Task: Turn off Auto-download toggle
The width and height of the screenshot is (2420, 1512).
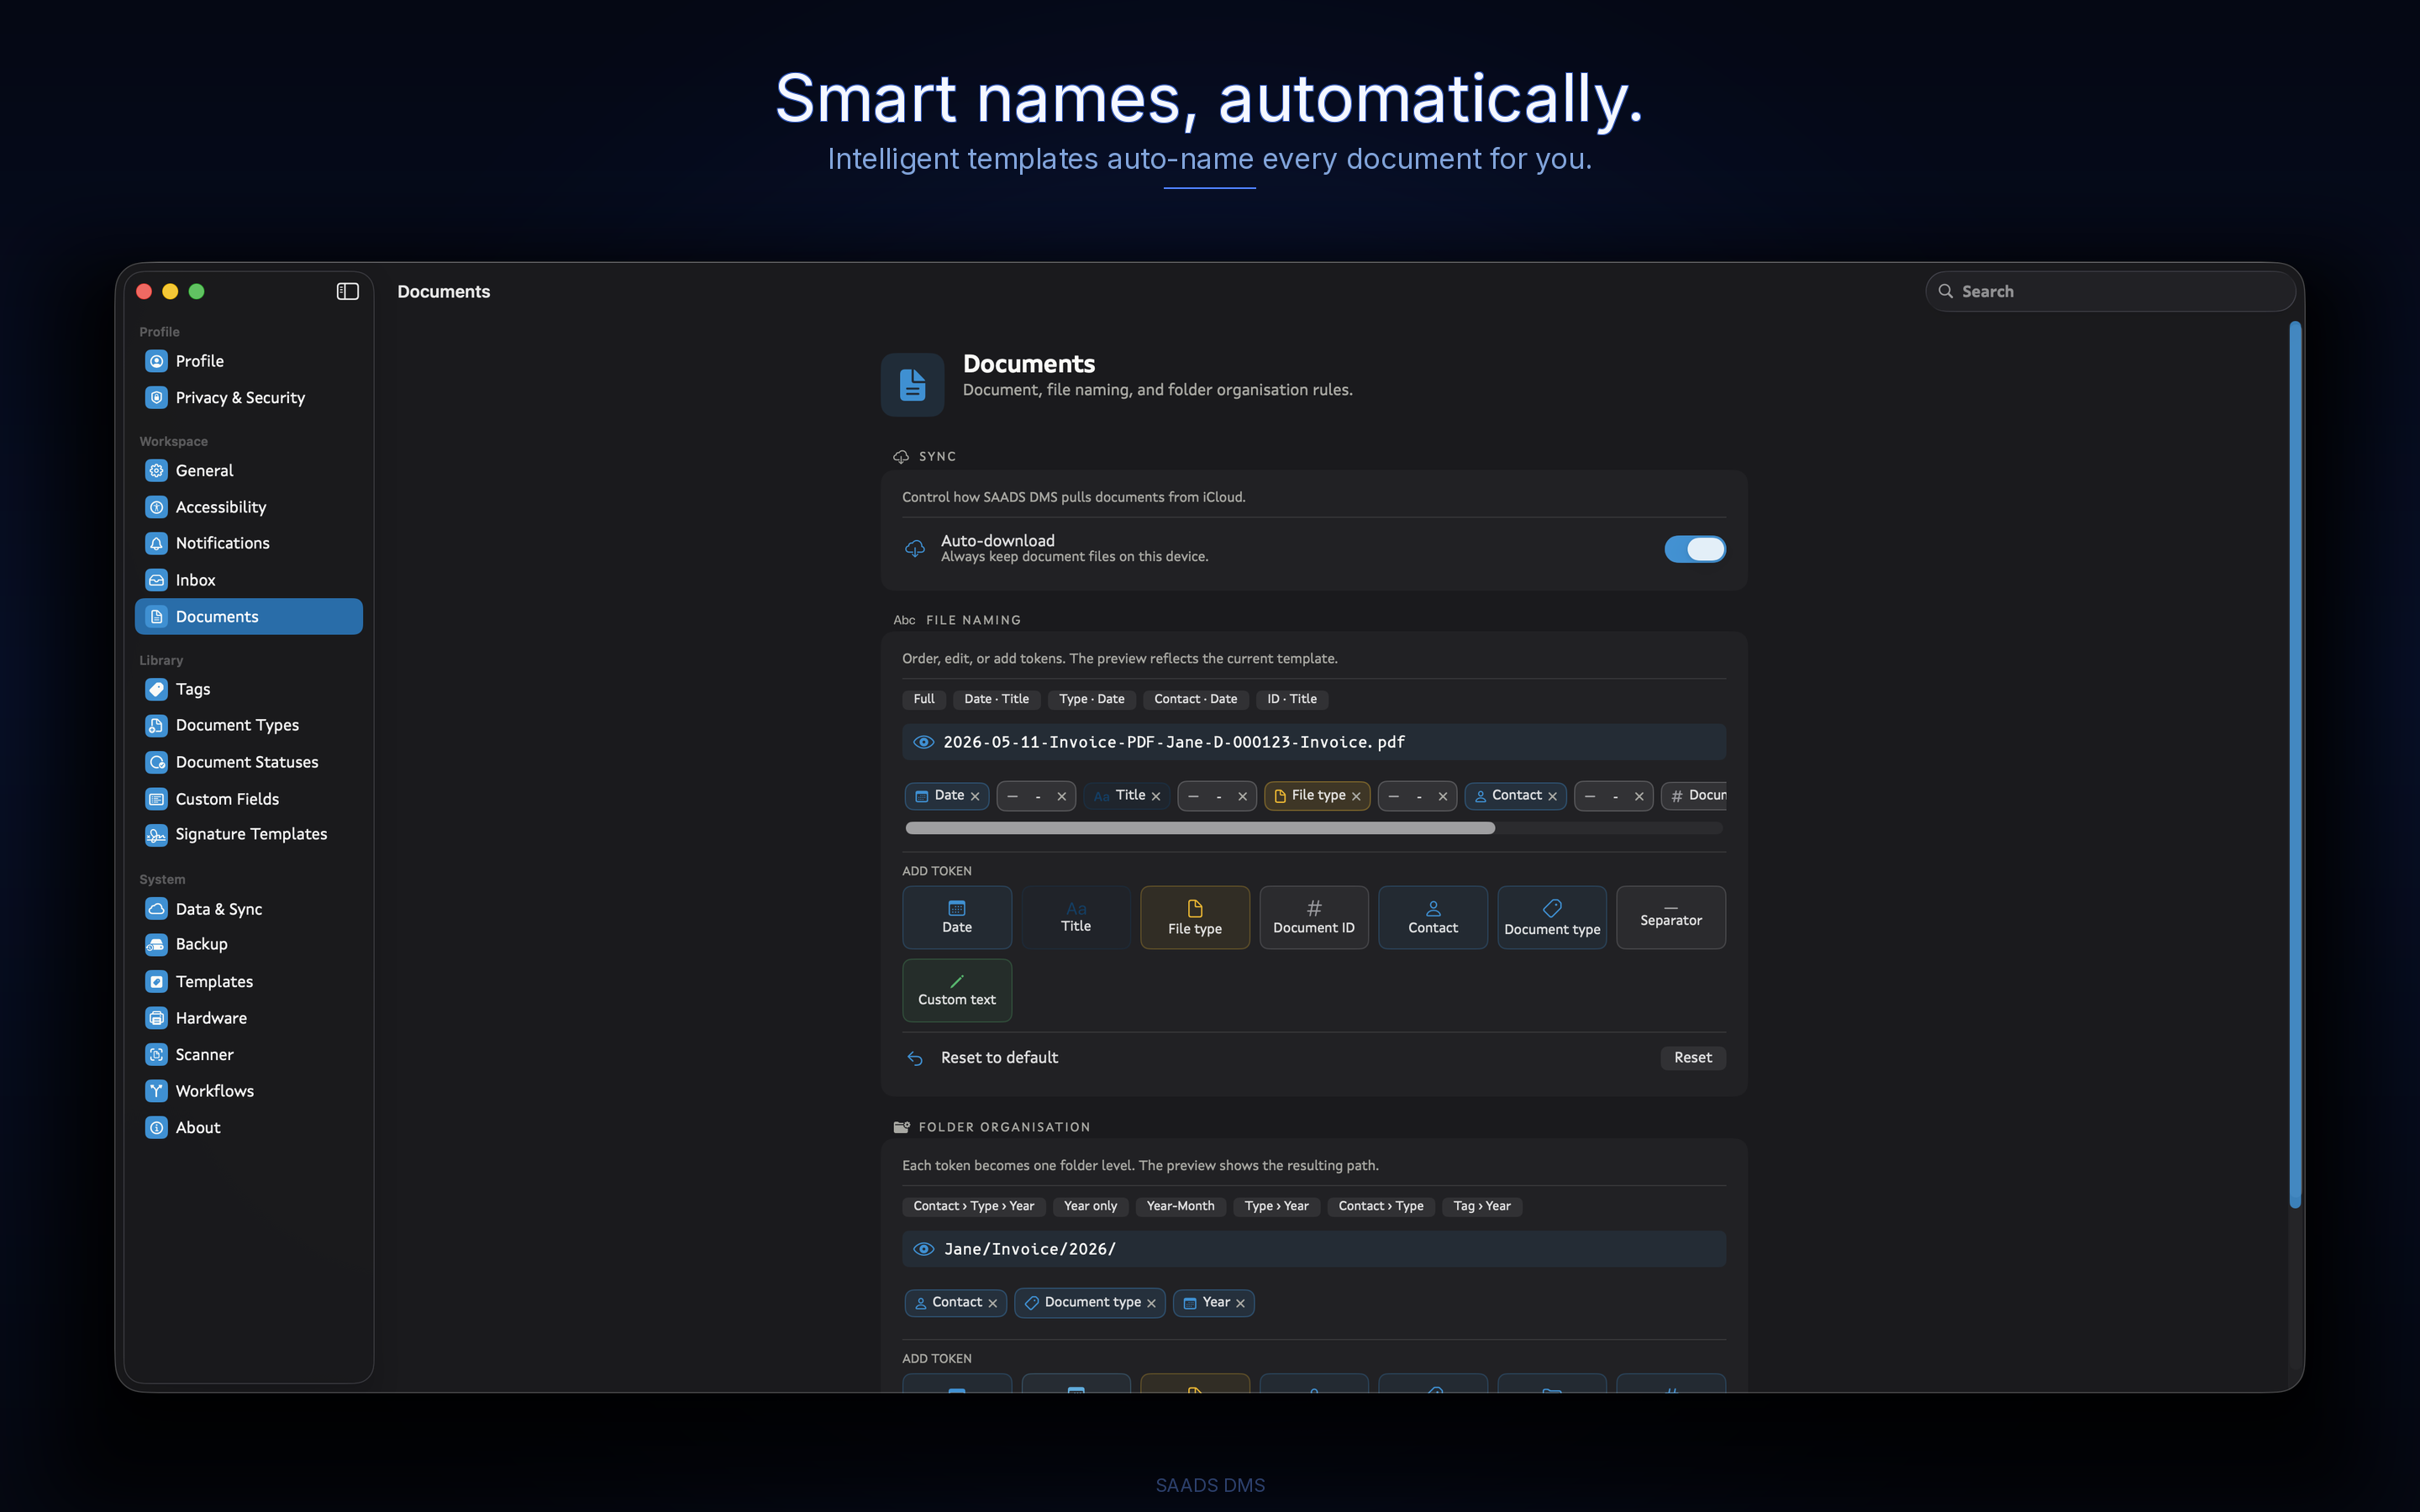Action: coord(1695,549)
